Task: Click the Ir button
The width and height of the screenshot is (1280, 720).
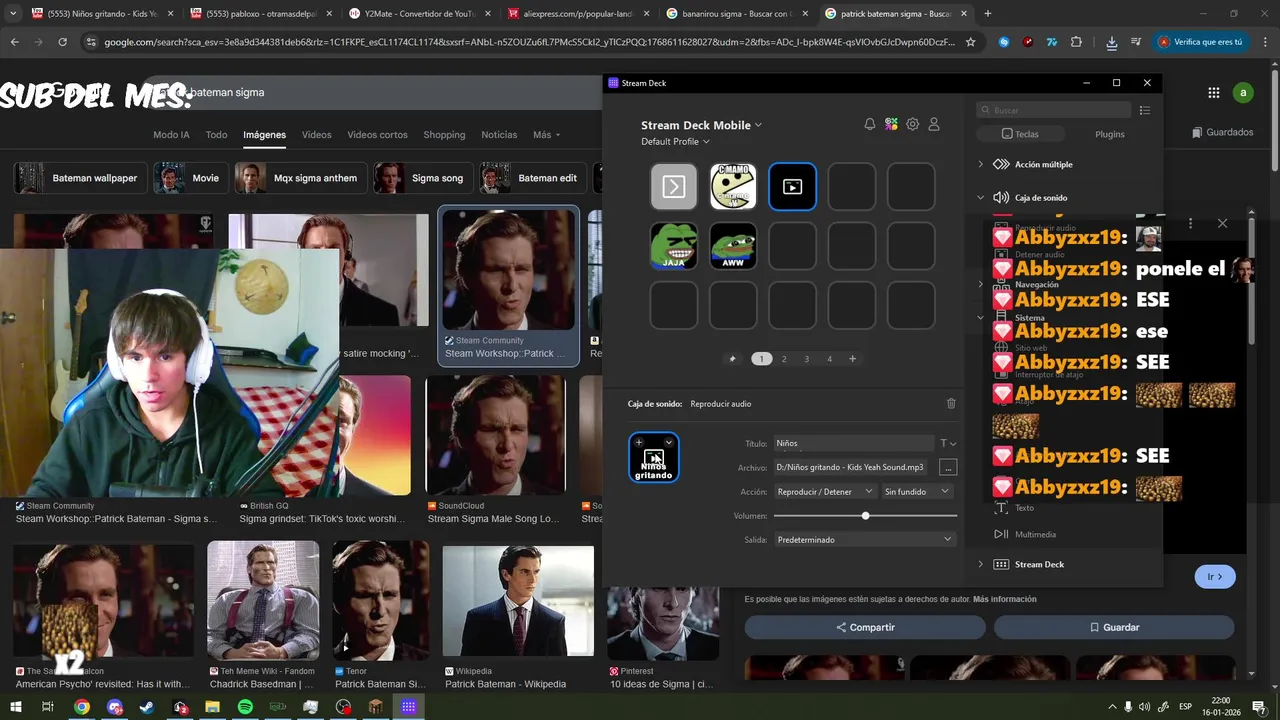Action: pos(1215,577)
